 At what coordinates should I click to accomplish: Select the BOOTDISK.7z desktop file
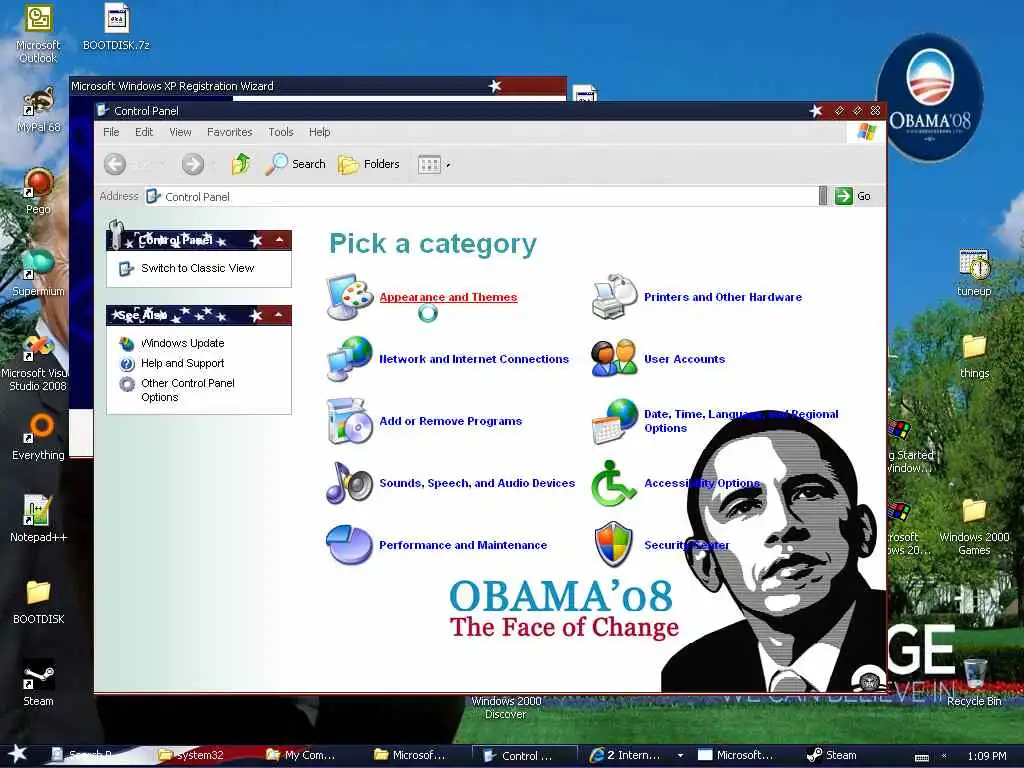tap(116, 27)
